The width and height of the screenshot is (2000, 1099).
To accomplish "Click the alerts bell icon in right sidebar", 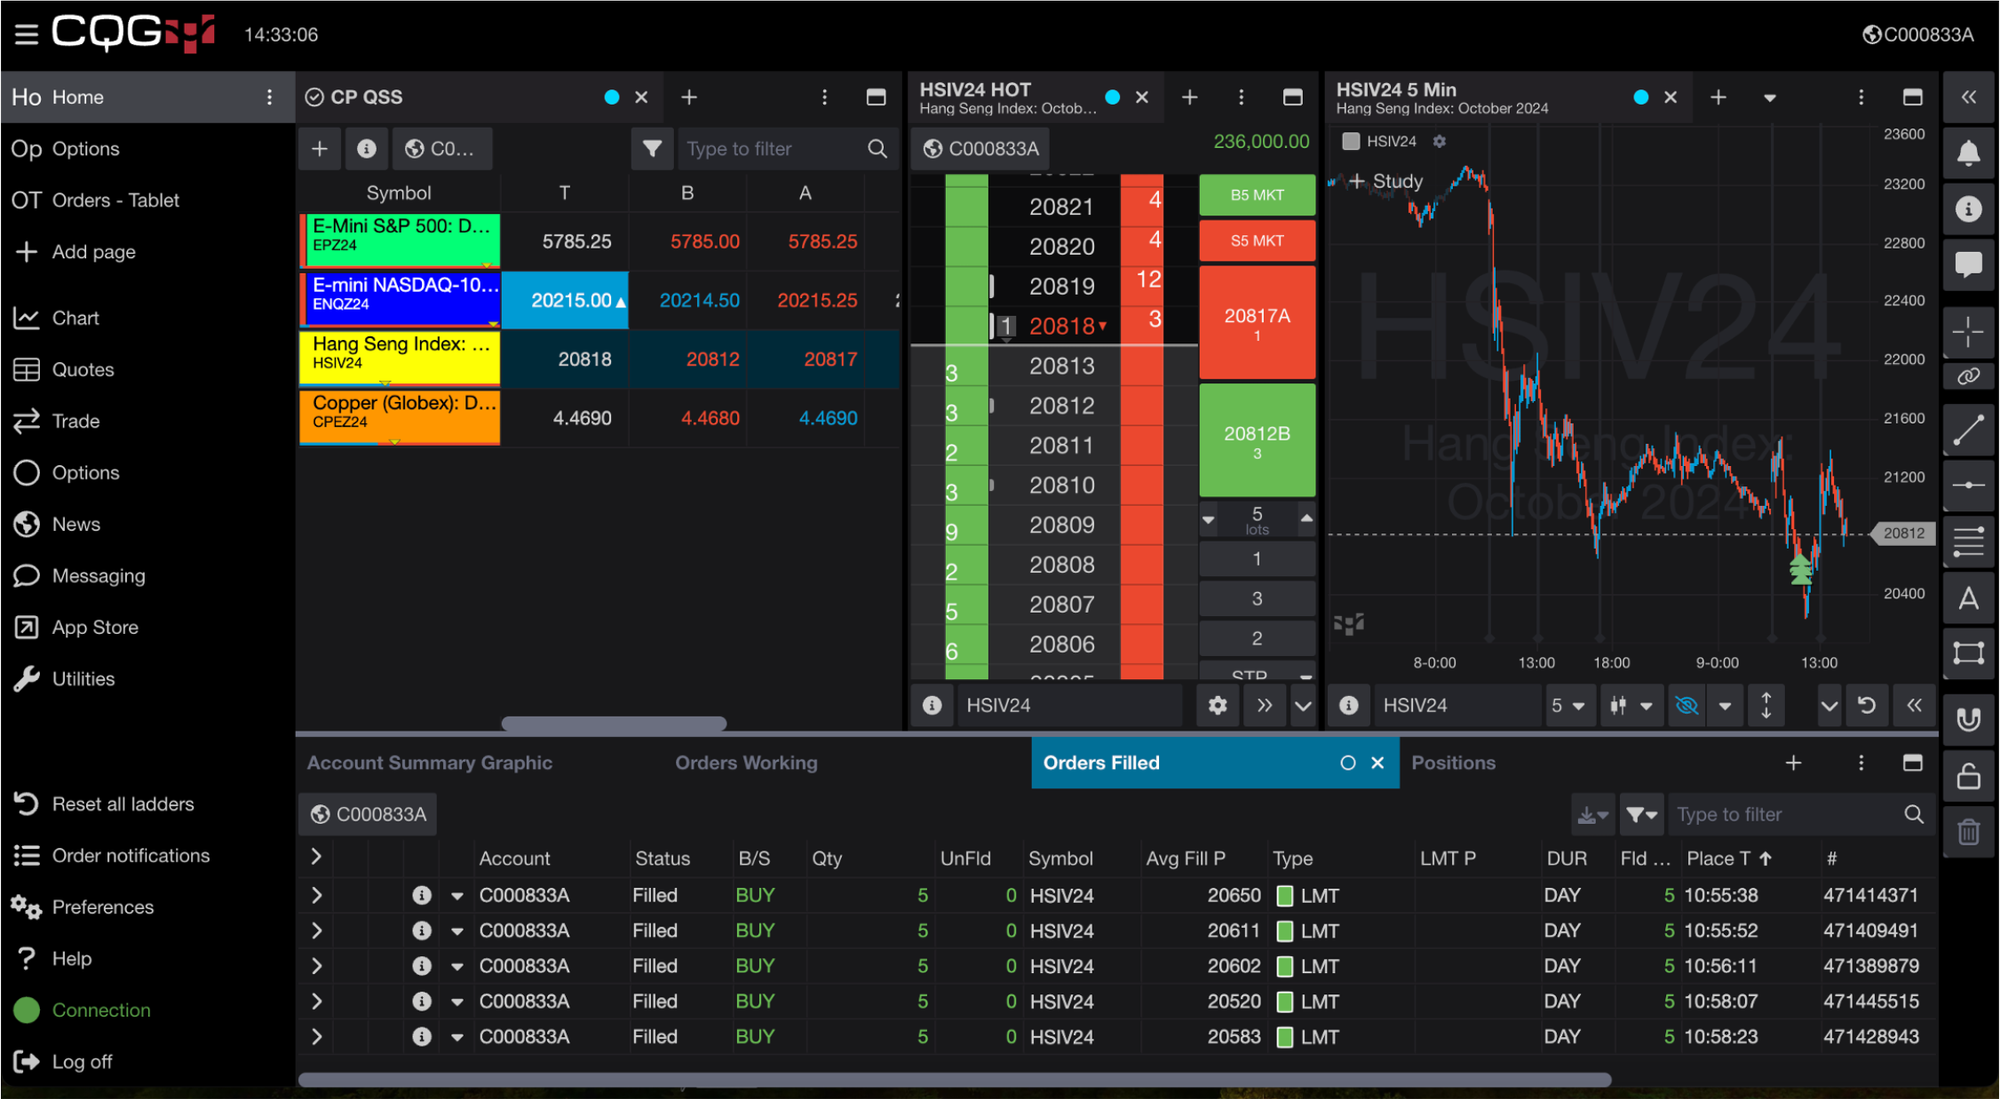I will point(1968,153).
